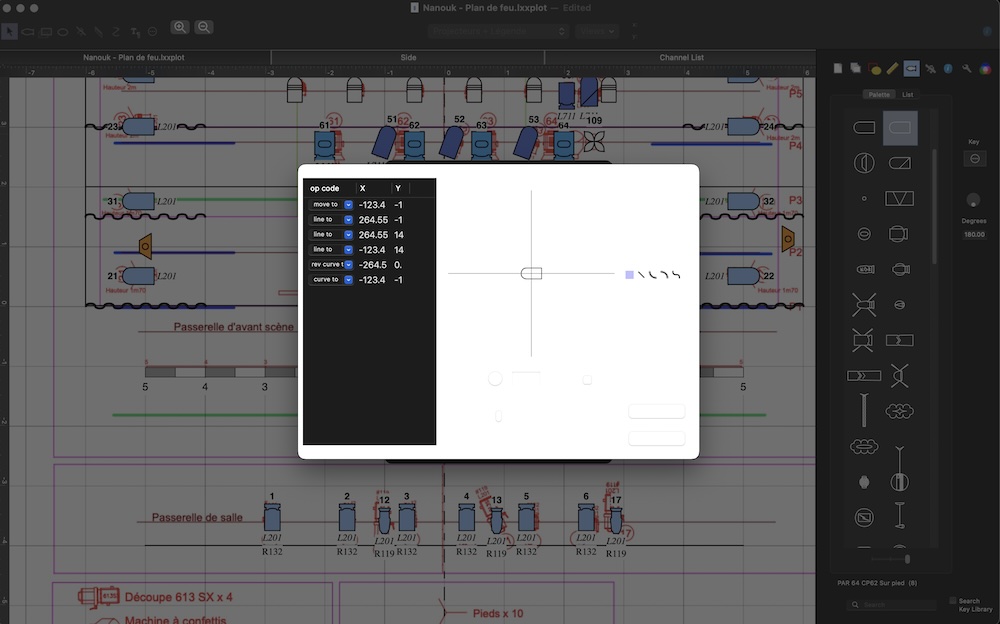Select the Palette tab
Image resolution: width=1000 pixels, height=624 pixels.
(x=879, y=94)
